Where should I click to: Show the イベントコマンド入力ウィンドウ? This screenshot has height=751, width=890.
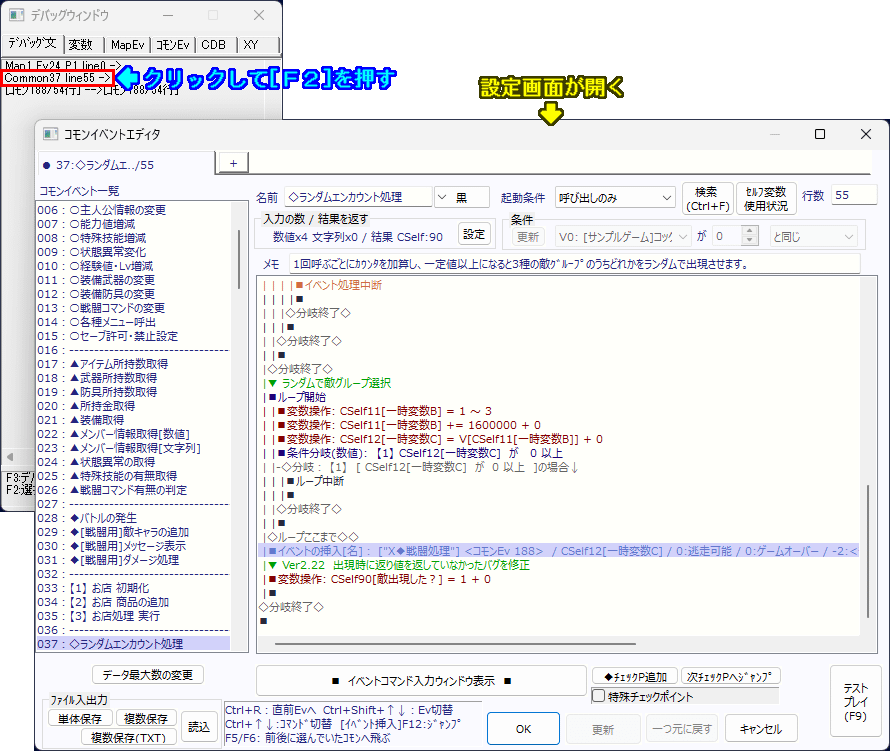(x=421, y=681)
